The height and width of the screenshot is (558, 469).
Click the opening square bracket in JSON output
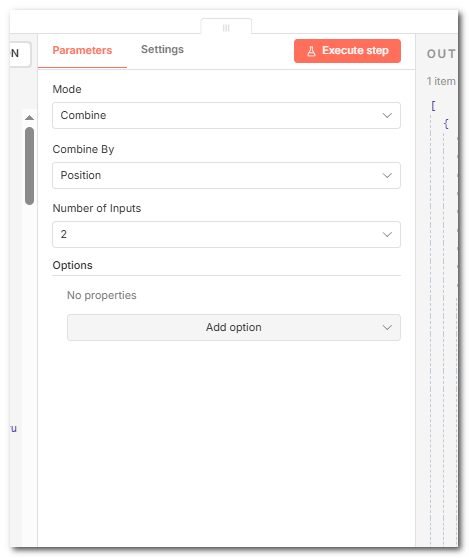pyautogui.click(x=433, y=106)
